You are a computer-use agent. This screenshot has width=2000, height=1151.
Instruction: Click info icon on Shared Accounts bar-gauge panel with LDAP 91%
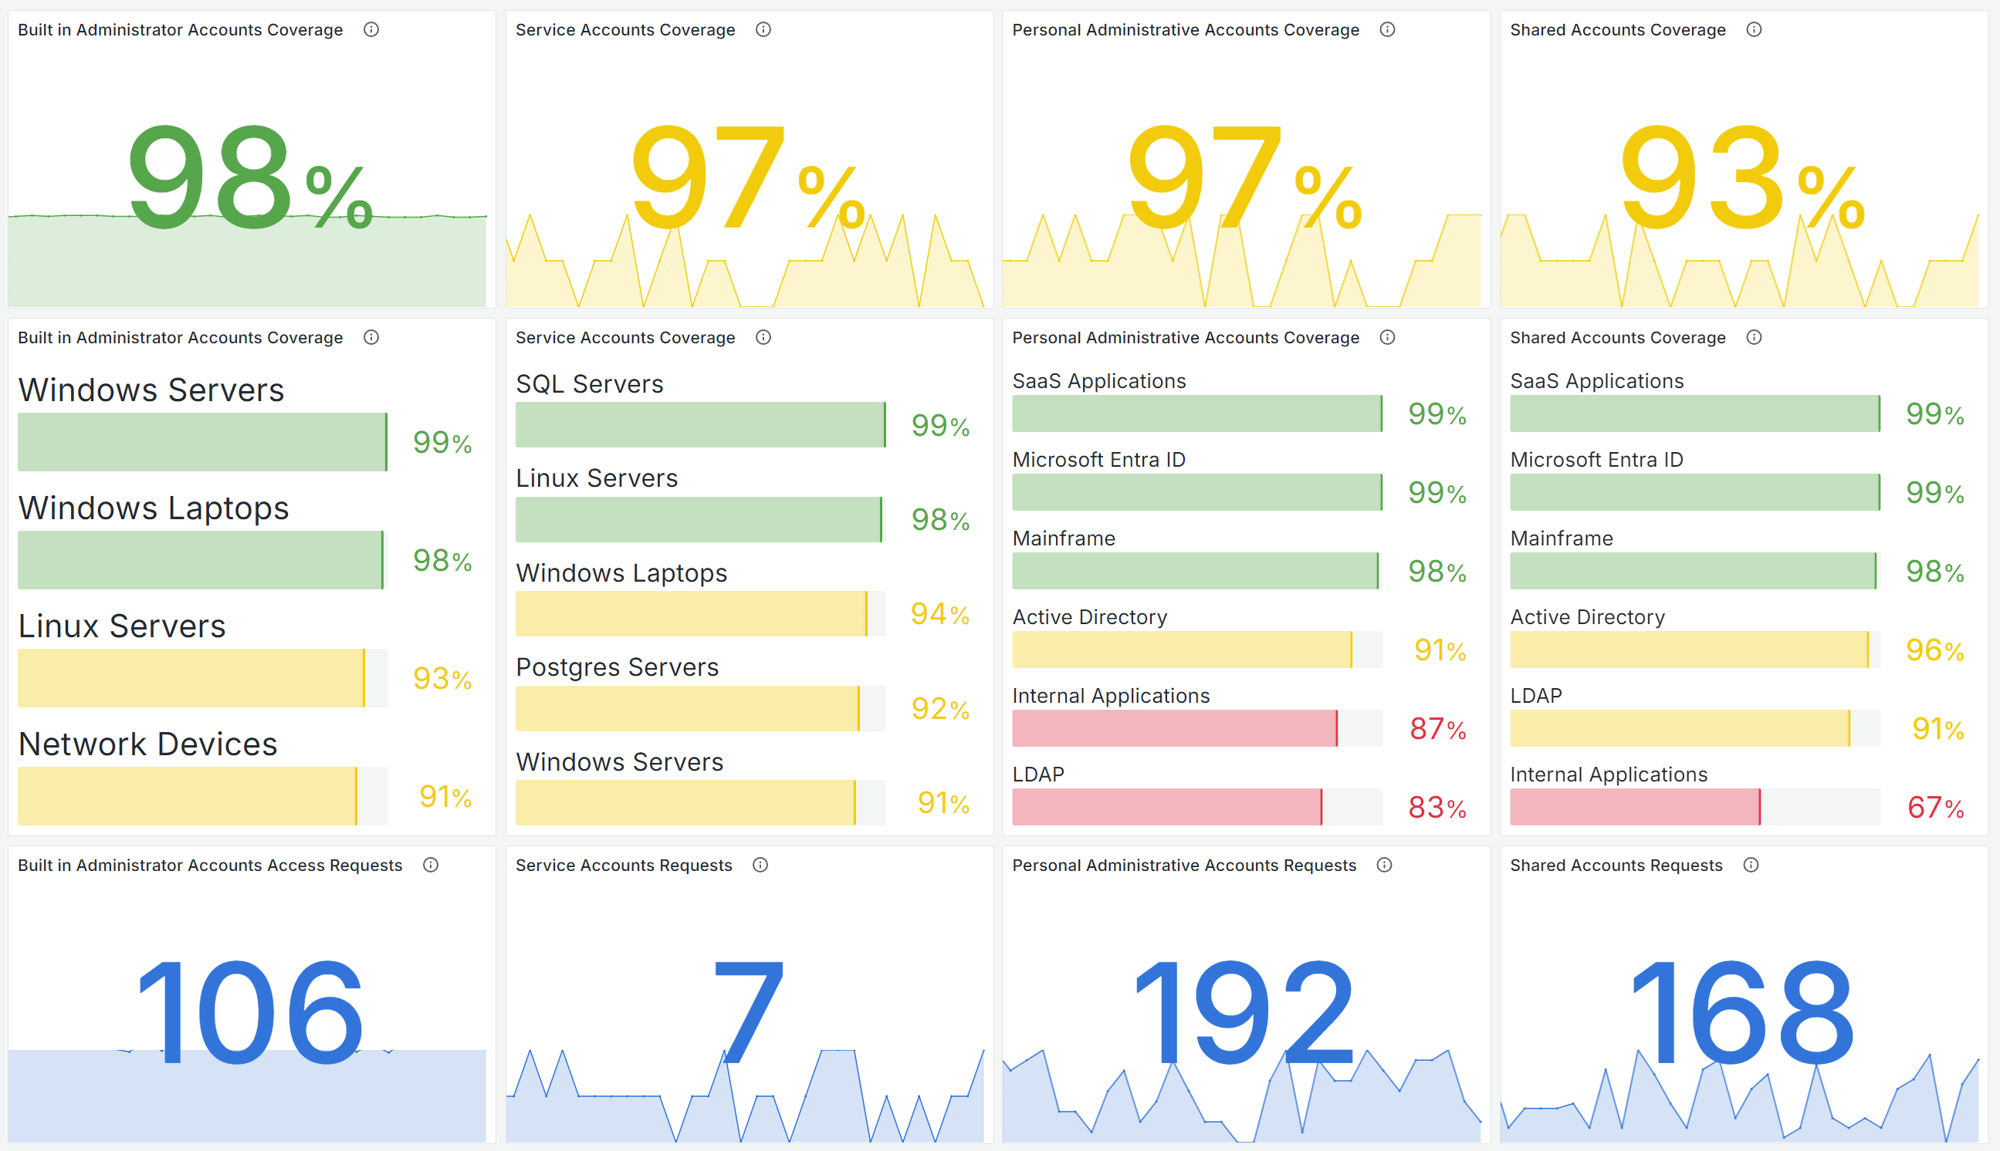click(x=1754, y=338)
